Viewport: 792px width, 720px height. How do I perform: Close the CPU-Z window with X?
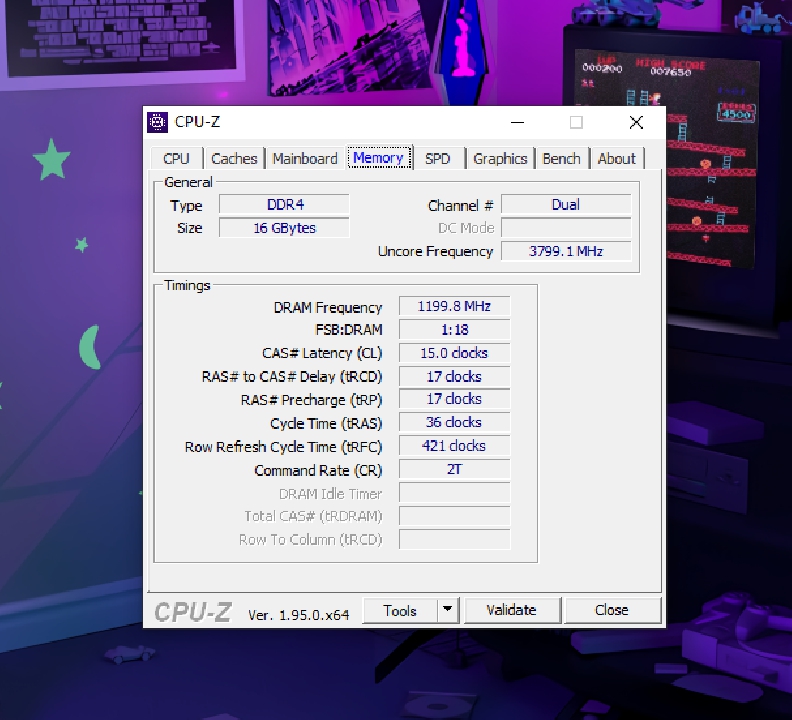(636, 122)
